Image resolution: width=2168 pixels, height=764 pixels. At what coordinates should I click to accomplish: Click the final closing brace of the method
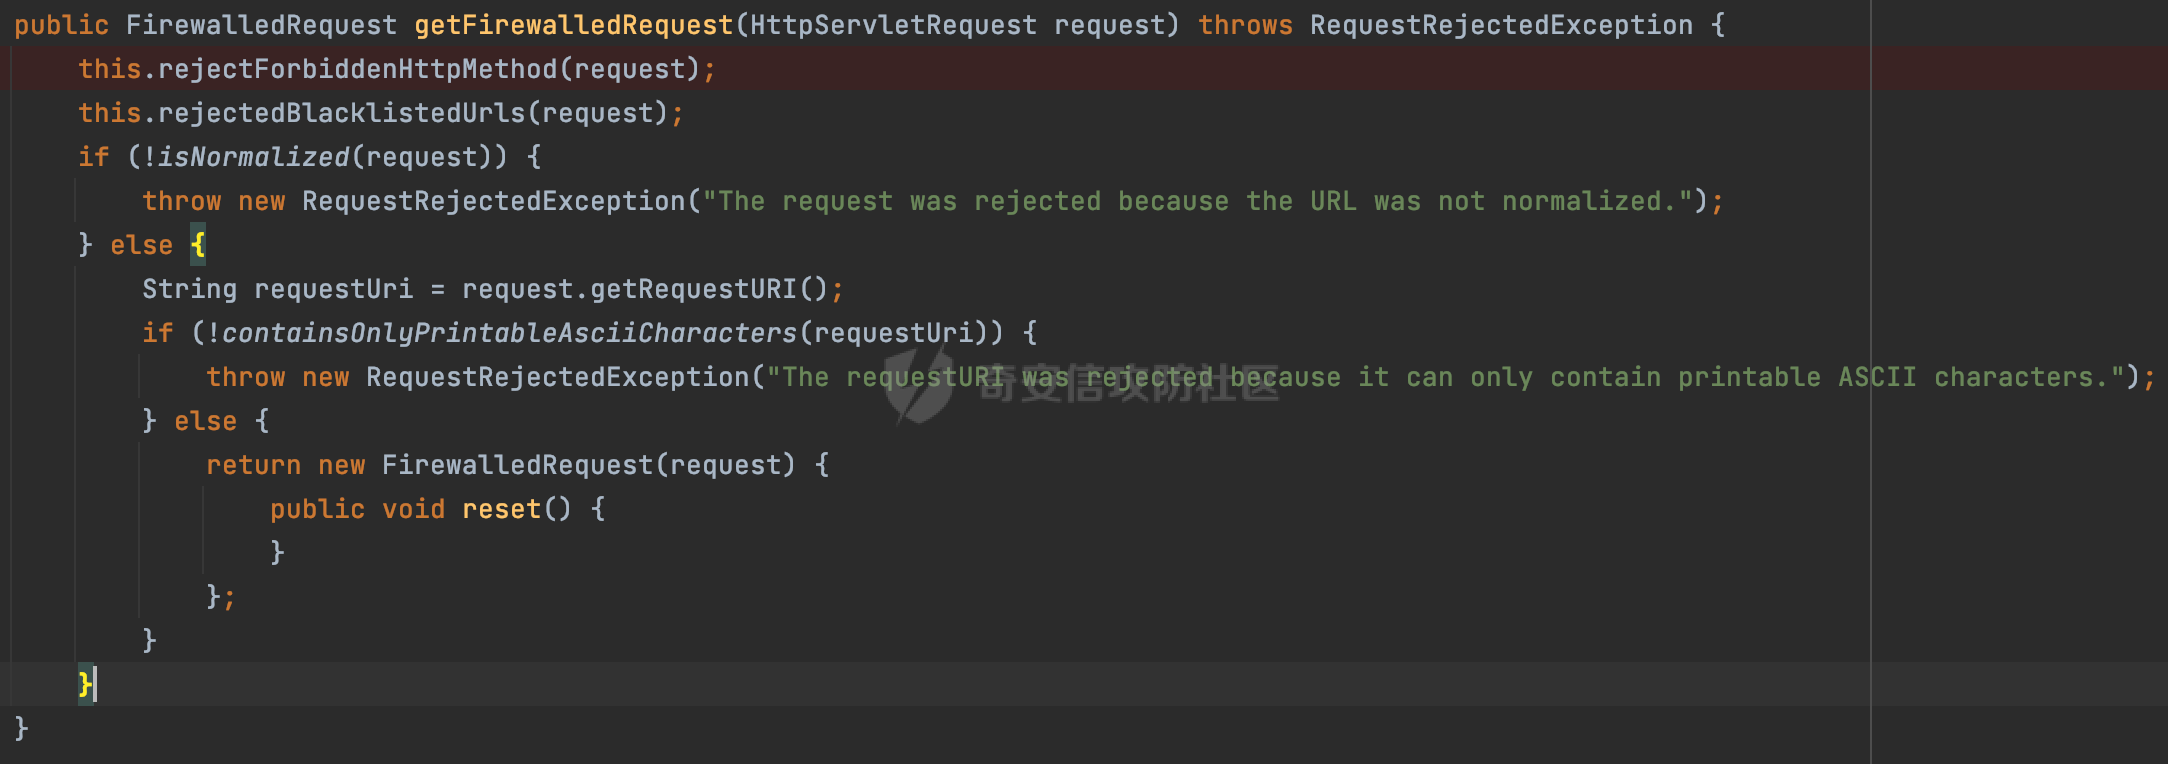pyautogui.click(x=22, y=728)
